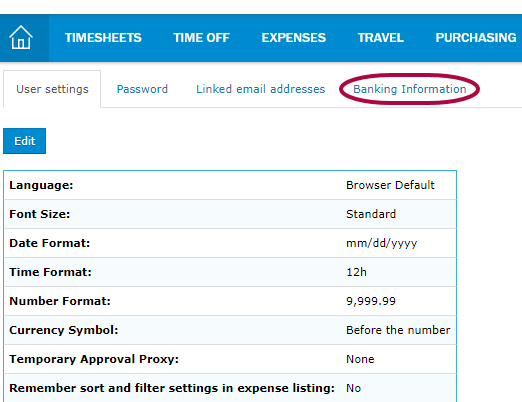Select the Language row
Image resolution: width=522 pixels, height=402 pixels.
230,185
